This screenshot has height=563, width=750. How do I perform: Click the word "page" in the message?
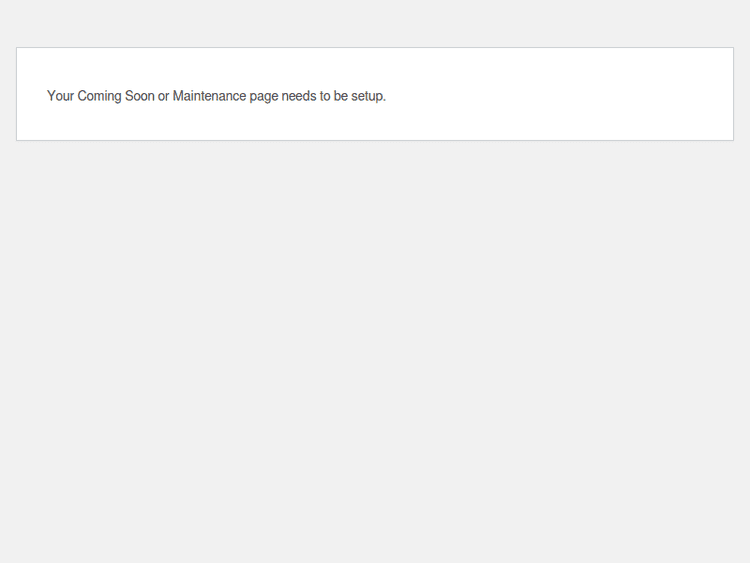point(264,97)
